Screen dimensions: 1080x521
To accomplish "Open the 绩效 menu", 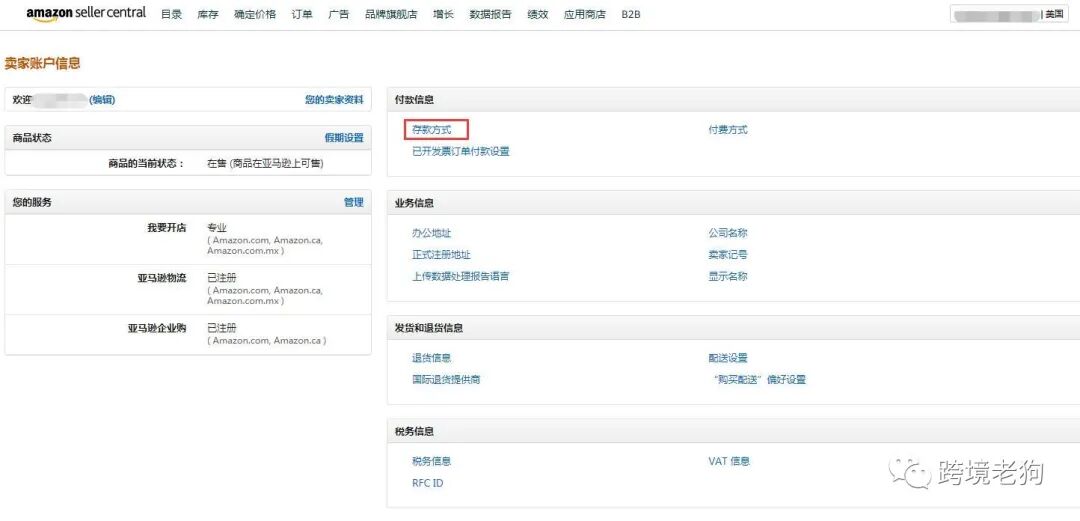I will click(538, 14).
